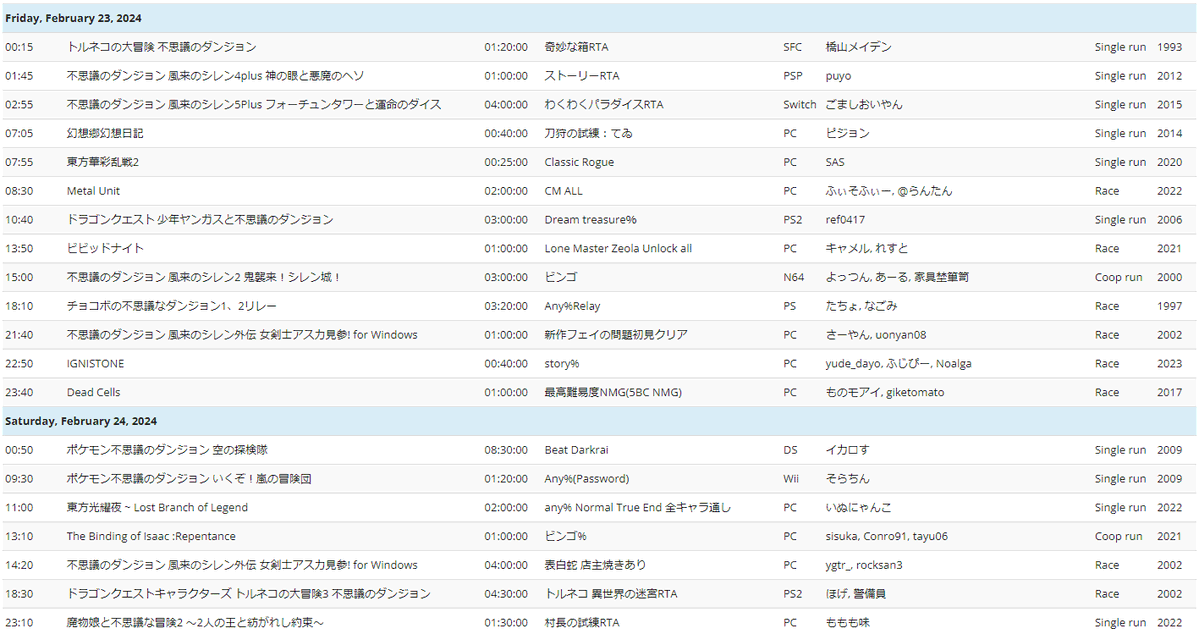Click the year '1997'
Image resolution: width=1199 pixels, height=634 pixels.
[x=1169, y=306]
